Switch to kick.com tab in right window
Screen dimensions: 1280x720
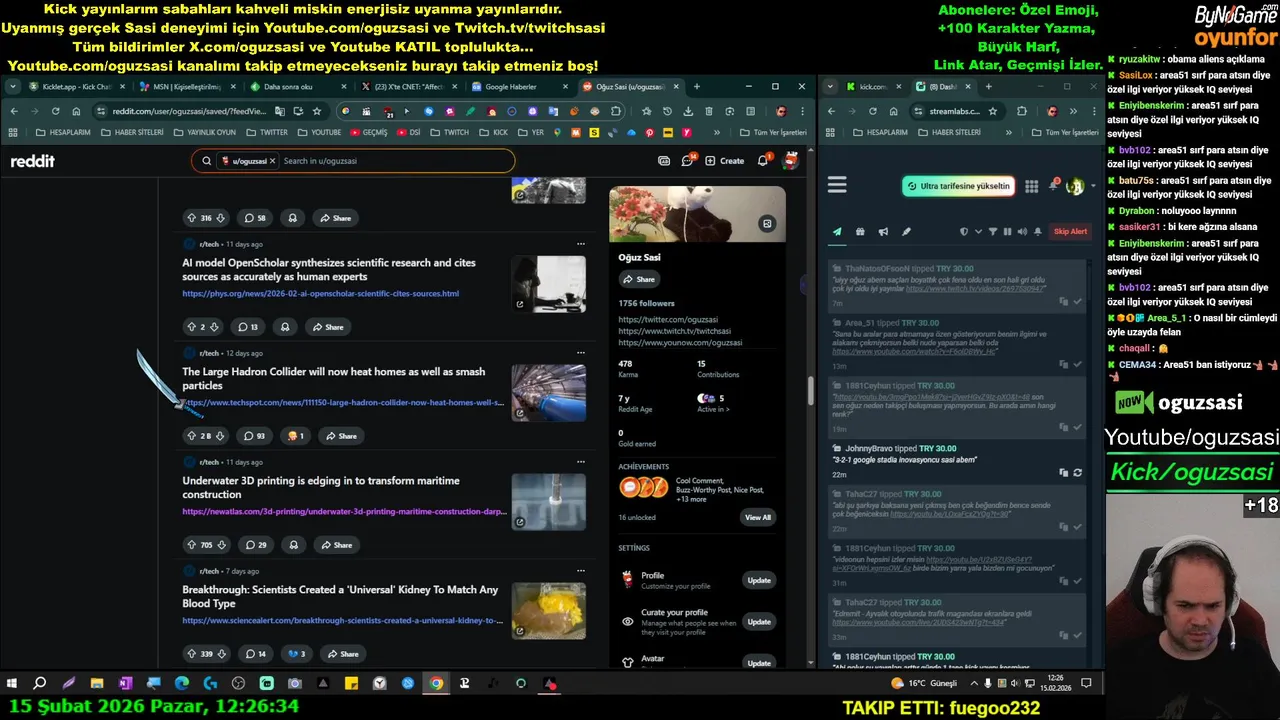pyautogui.click(x=872, y=87)
